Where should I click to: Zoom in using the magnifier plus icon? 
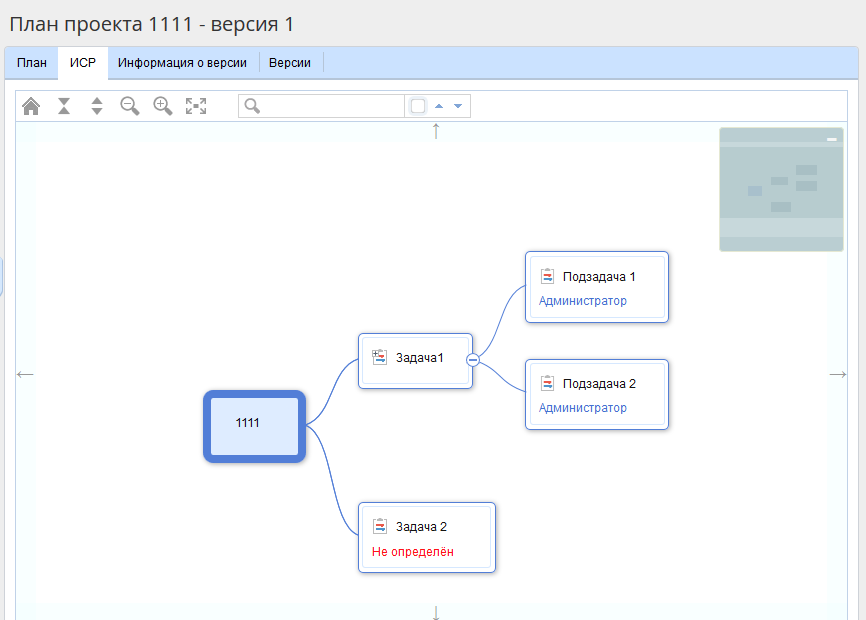pyautogui.click(x=163, y=106)
